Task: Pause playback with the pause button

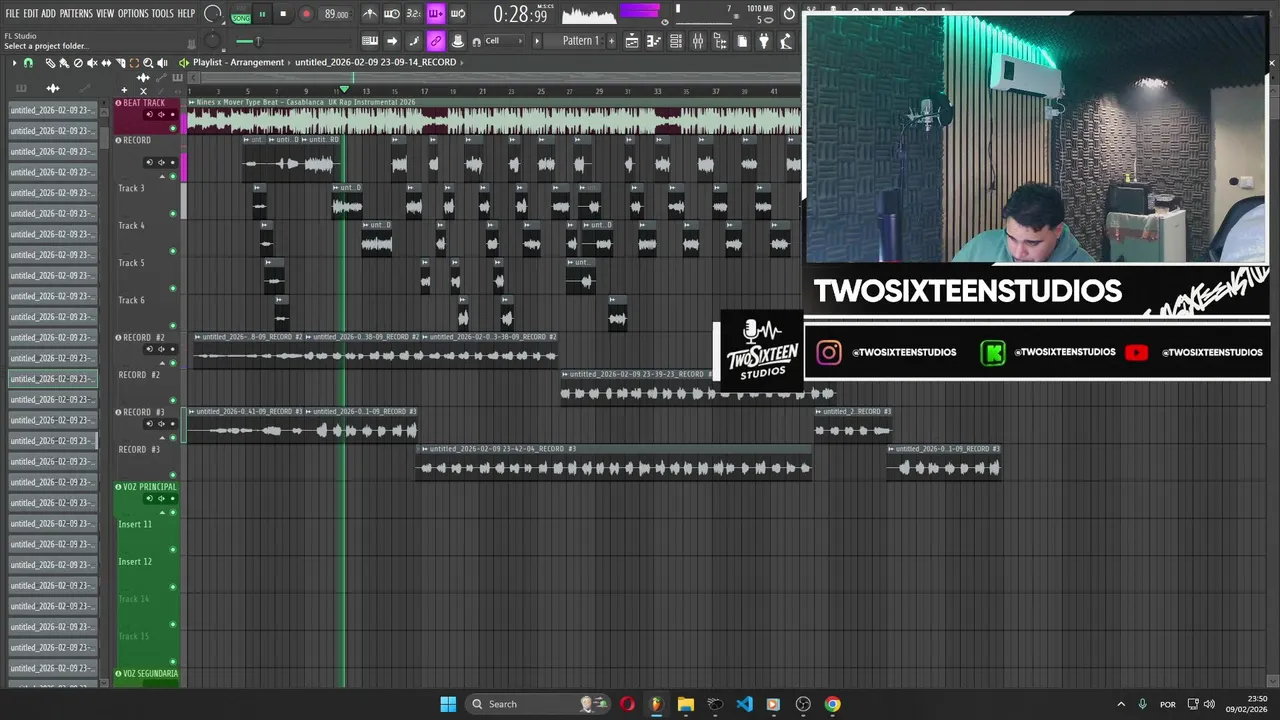Action: pyautogui.click(x=262, y=14)
